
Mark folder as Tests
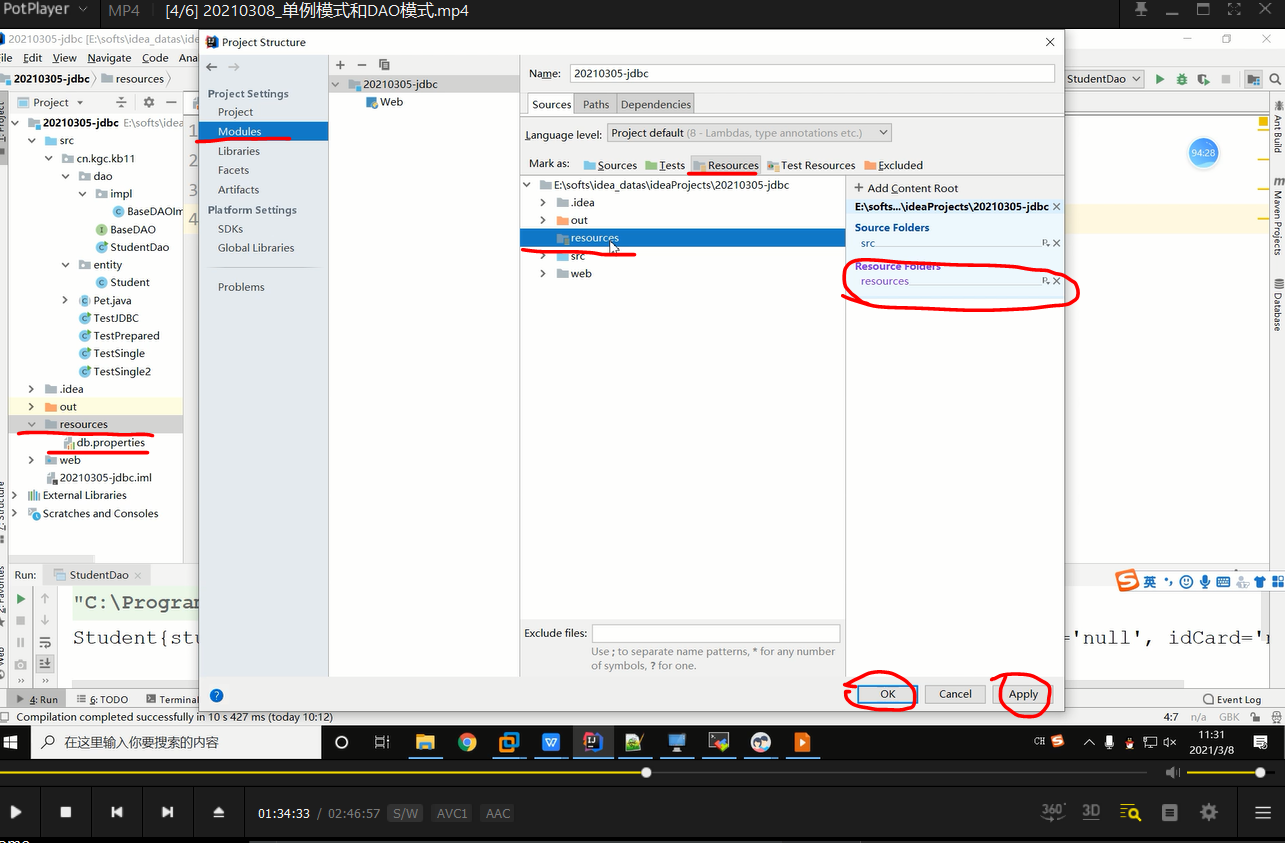pyautogui.click(x=665, y=165)
